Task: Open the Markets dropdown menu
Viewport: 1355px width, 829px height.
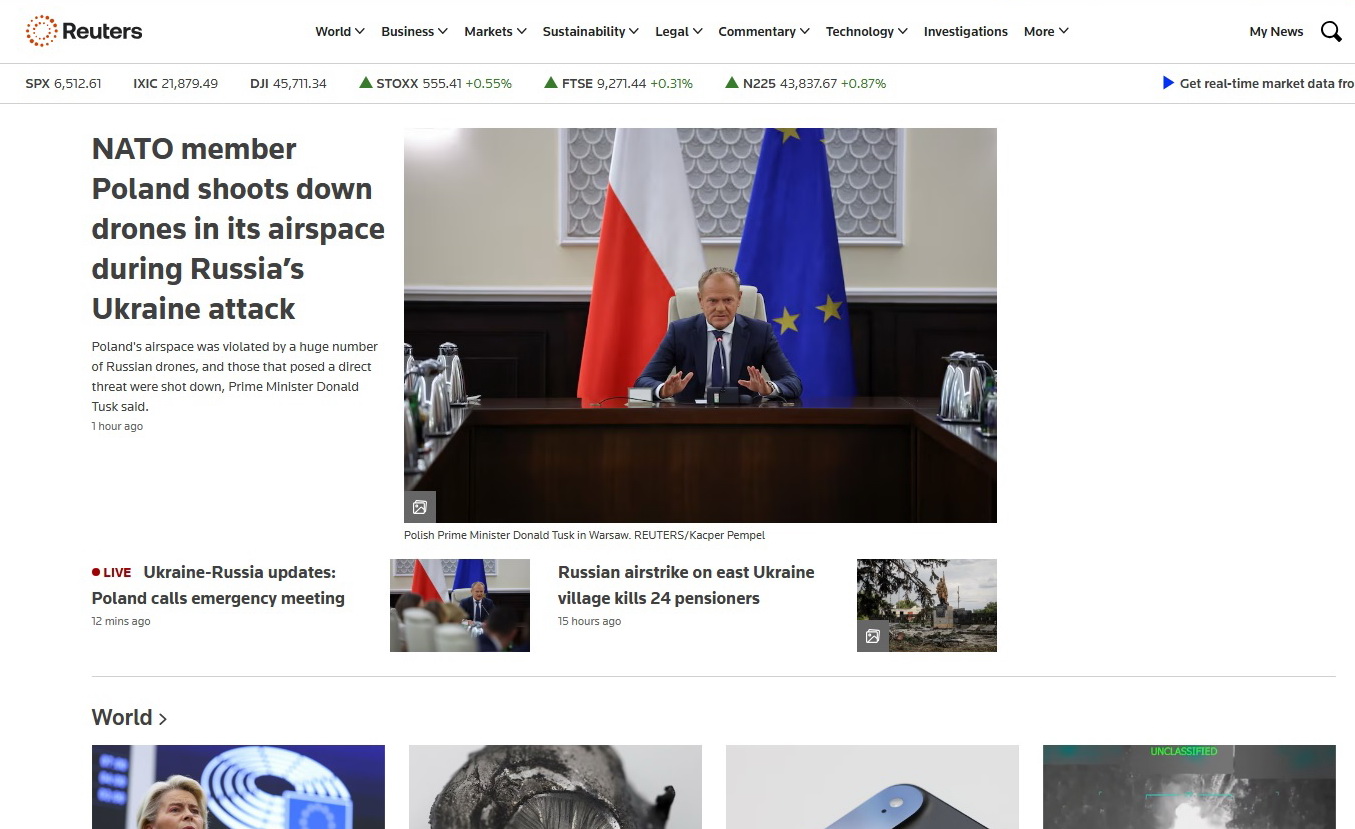Action: pos(495,32)
